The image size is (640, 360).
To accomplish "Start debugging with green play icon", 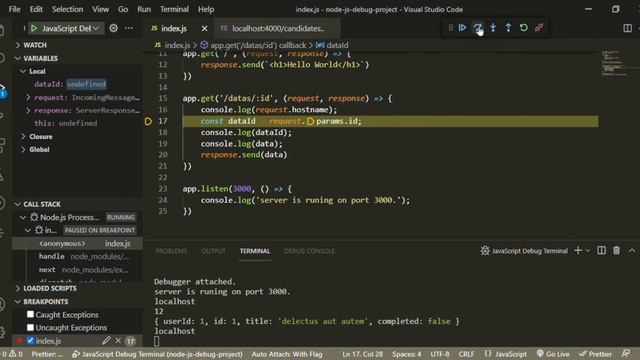I will coord(34,28).
